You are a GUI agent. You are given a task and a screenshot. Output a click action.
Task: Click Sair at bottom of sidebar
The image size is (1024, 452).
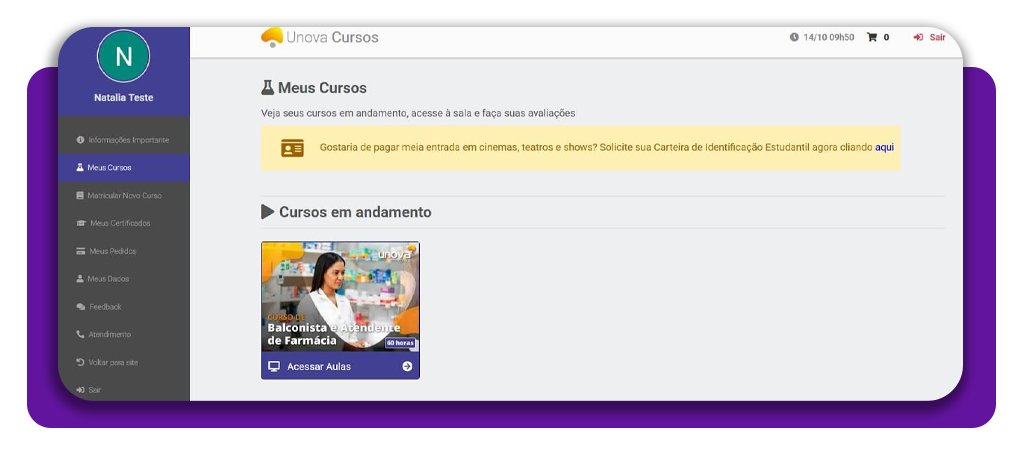click(x=123, y=390)
